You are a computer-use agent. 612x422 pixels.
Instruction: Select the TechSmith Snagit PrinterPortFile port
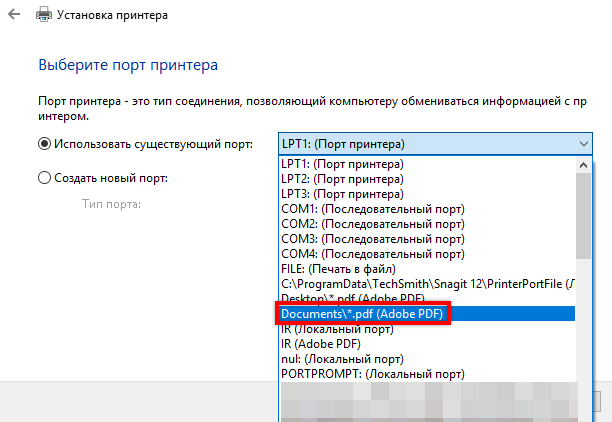425,283
